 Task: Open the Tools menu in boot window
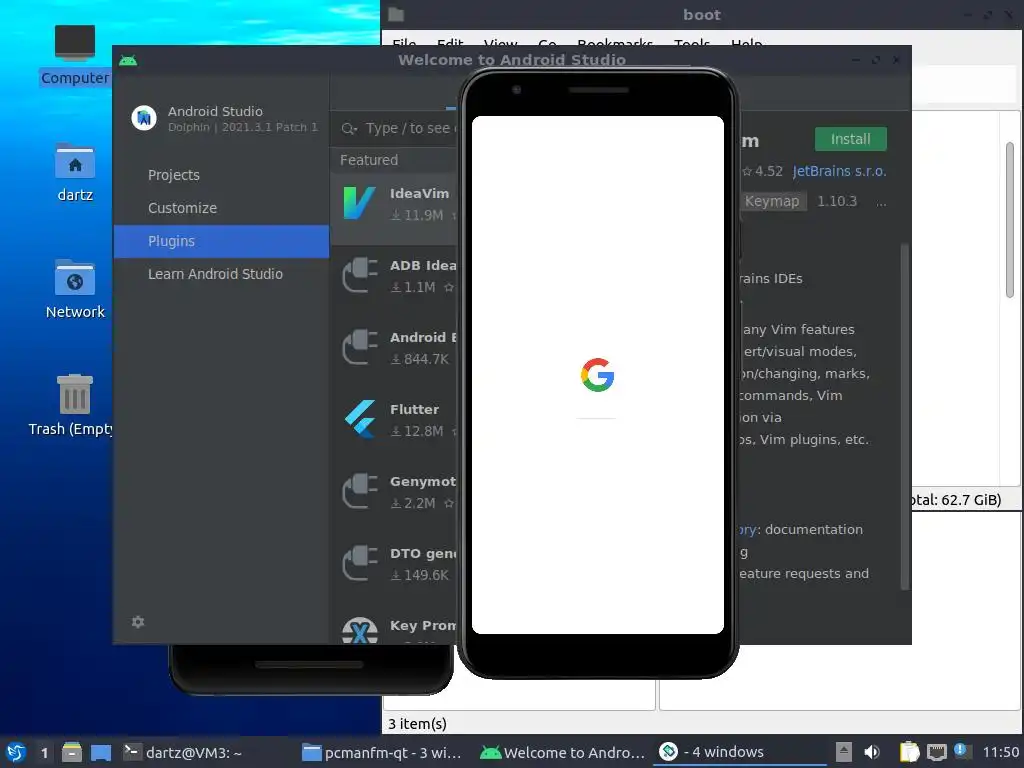(x=692, y=44)
